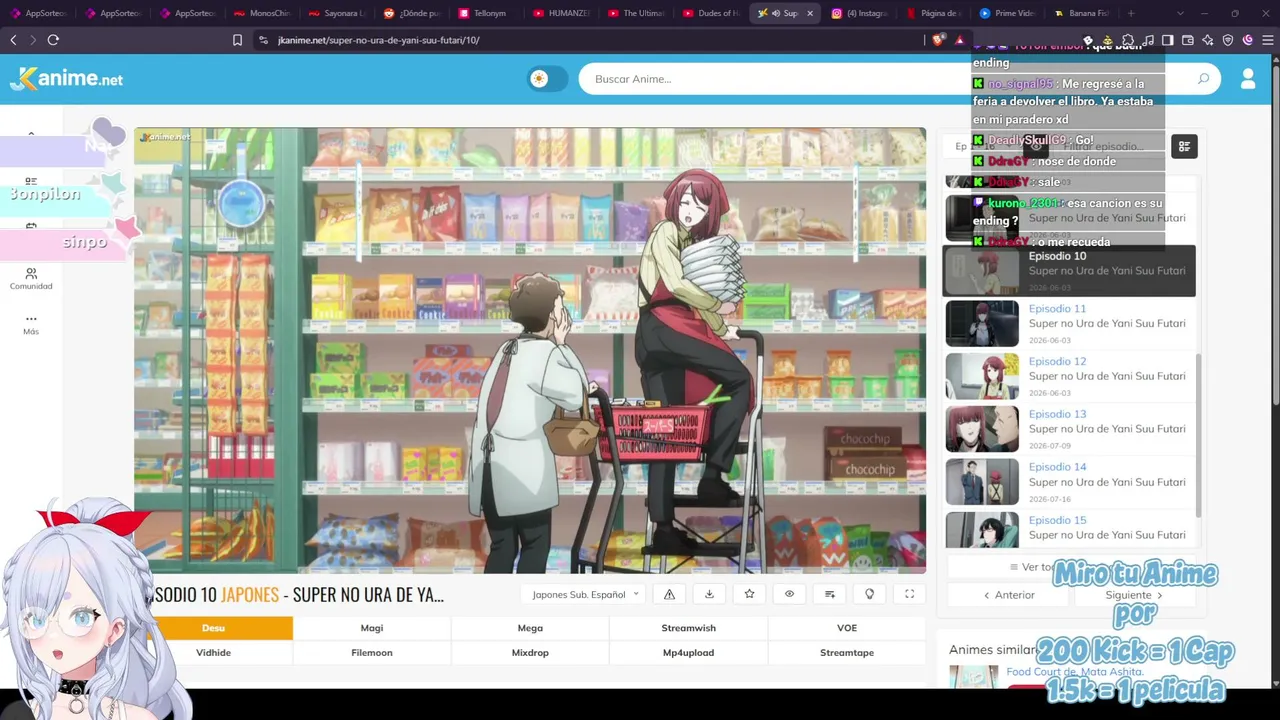Viewport: 1280px width, 720px height.
Task: Click the episode title heading text 'SUPER NO URA DE YA...'
Action: pos(368,595)
